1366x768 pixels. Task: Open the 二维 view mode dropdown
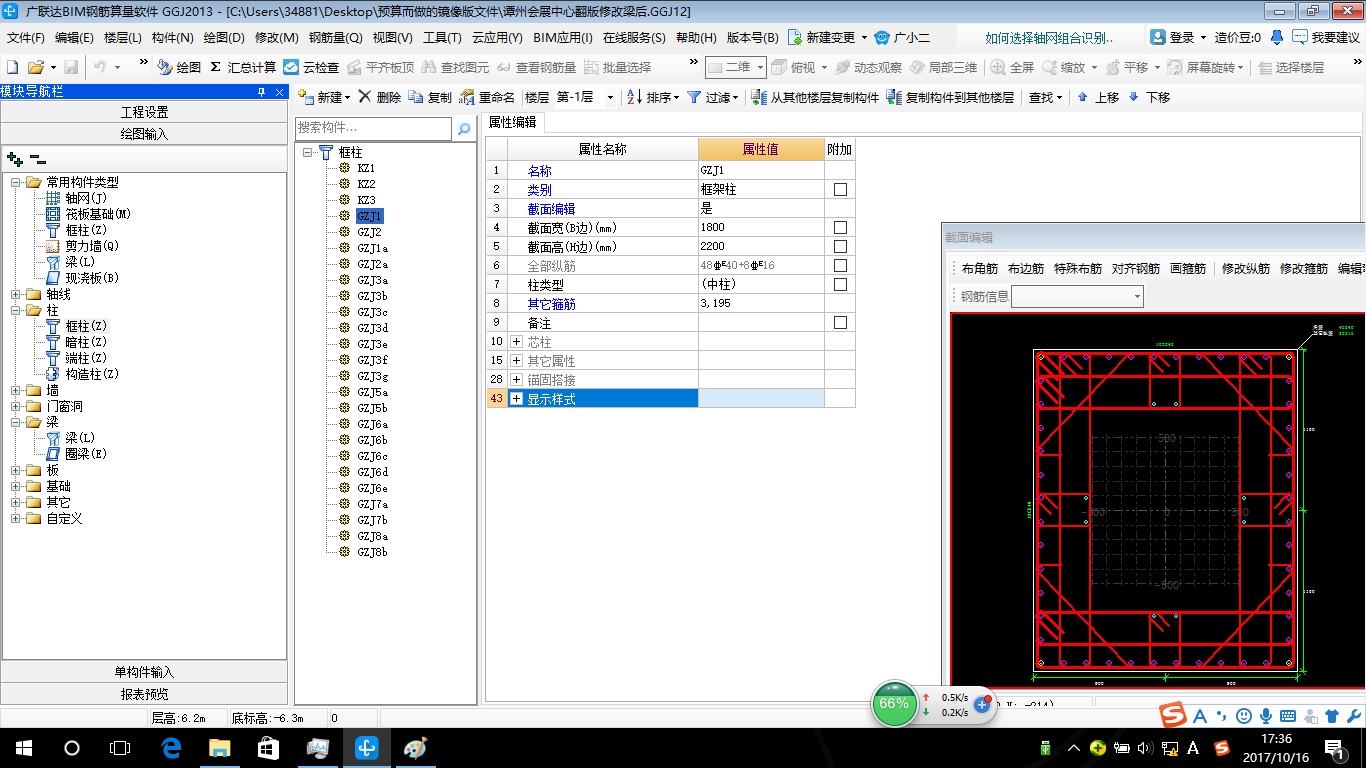click(760, 67)
